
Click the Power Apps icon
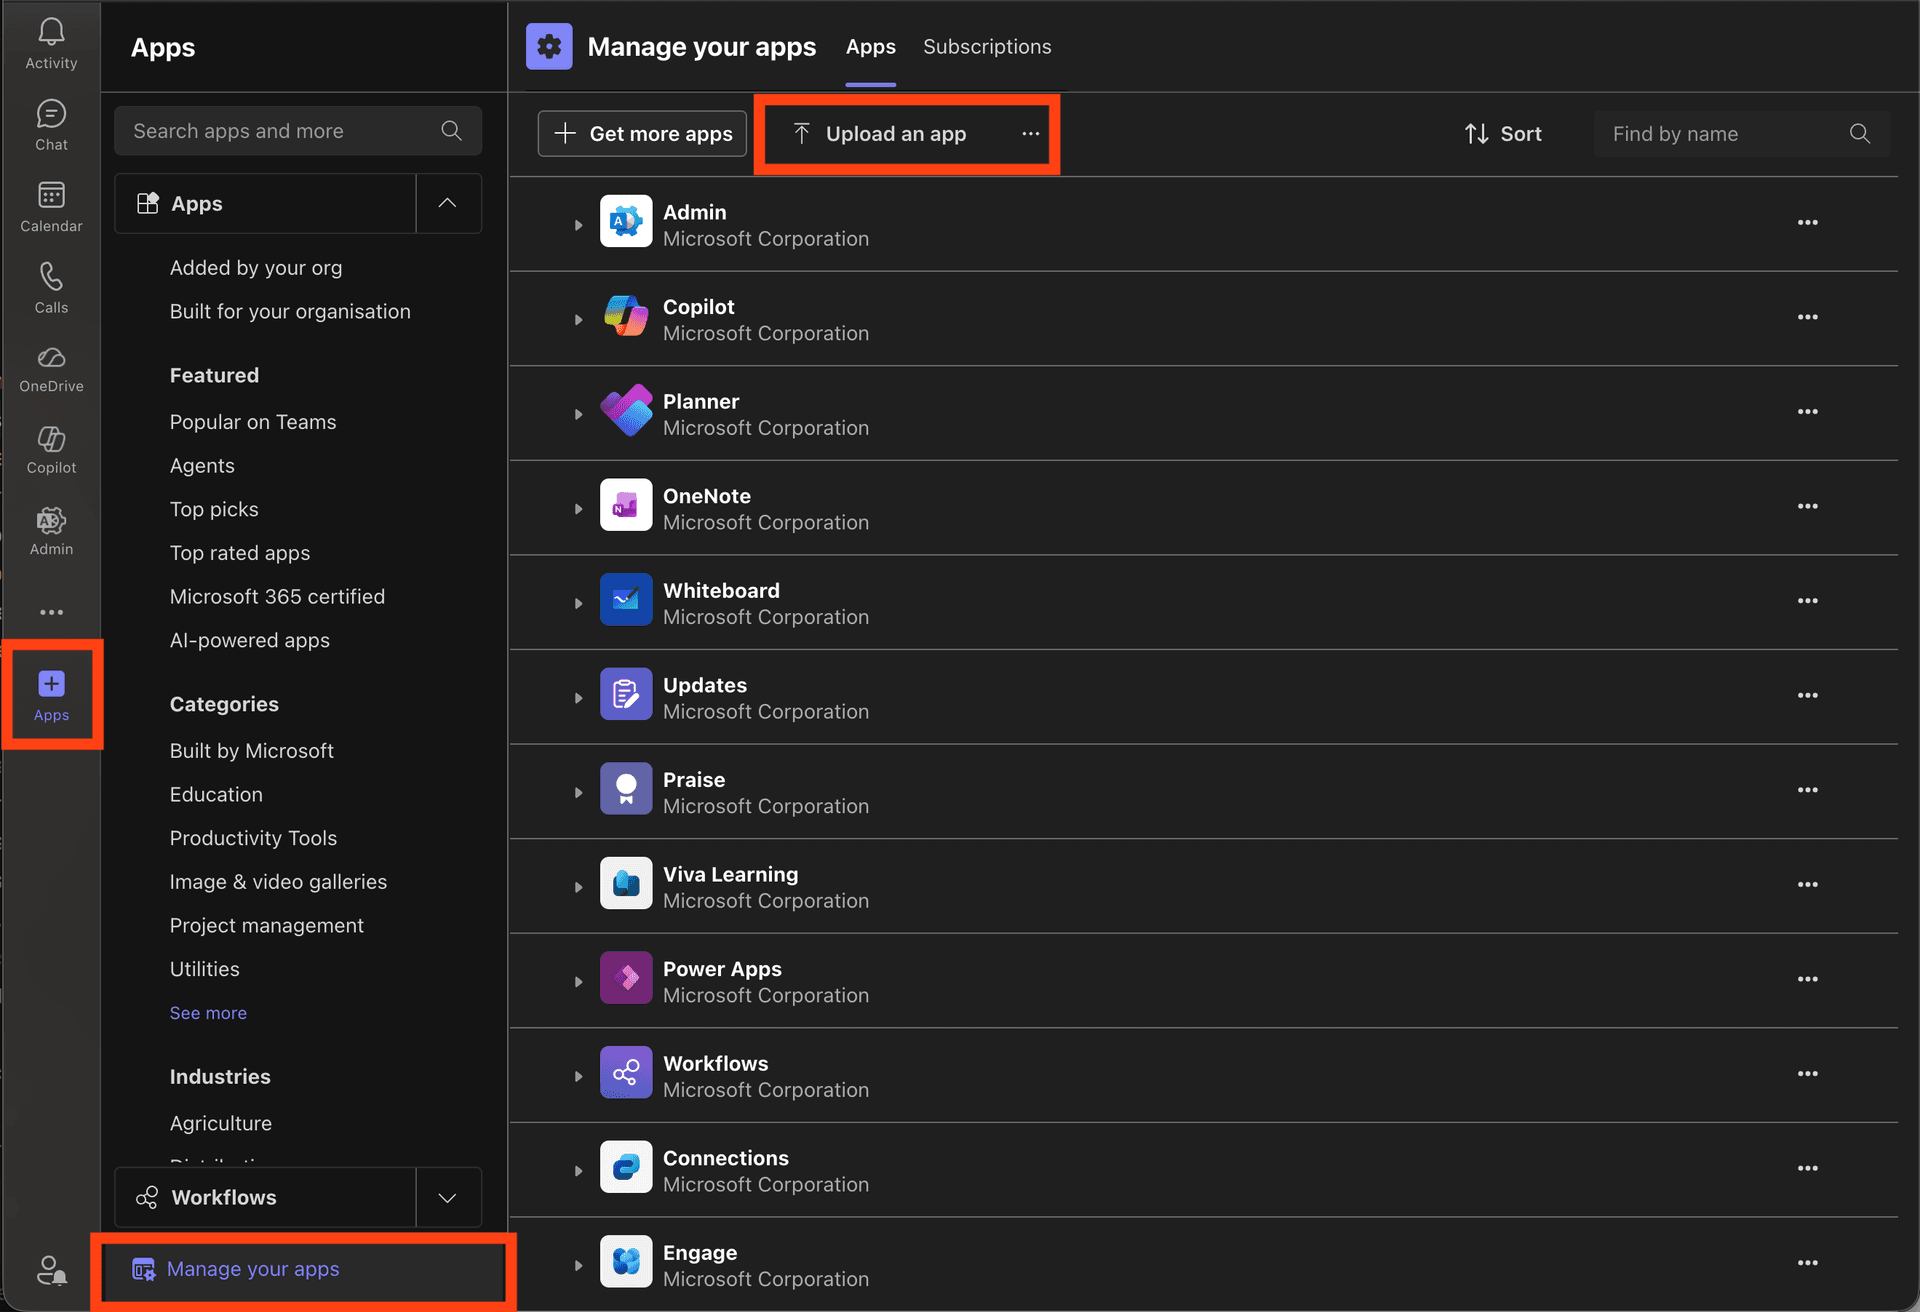point(626,978)
